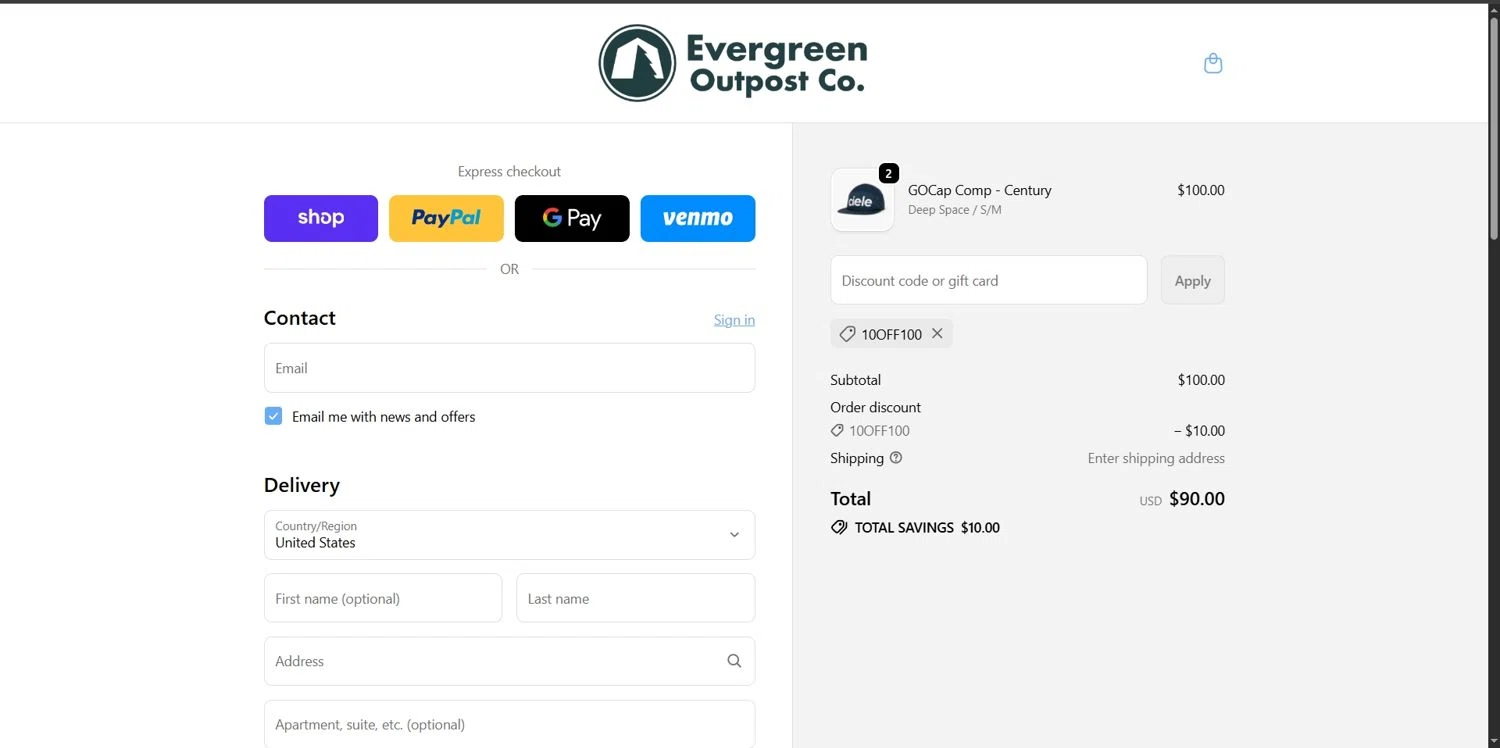This screenshot has height=748, width=1500.
Task: Click the address search magnifier icon
Action: (x=734, y=661)
